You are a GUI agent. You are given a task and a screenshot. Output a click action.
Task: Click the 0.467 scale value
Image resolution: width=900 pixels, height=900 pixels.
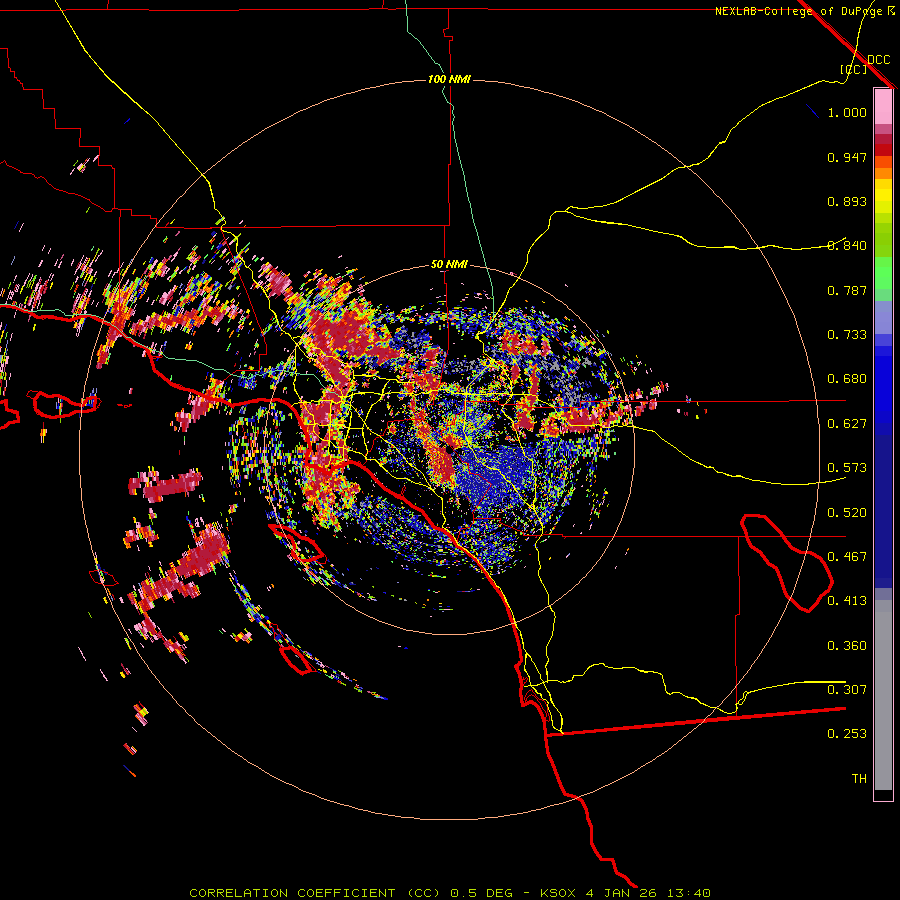click(847, 557)
